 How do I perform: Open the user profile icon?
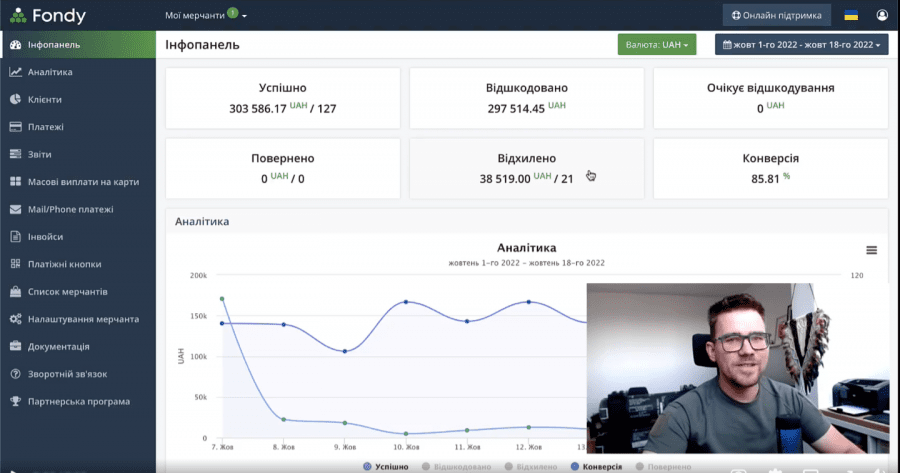click(882, 15)
